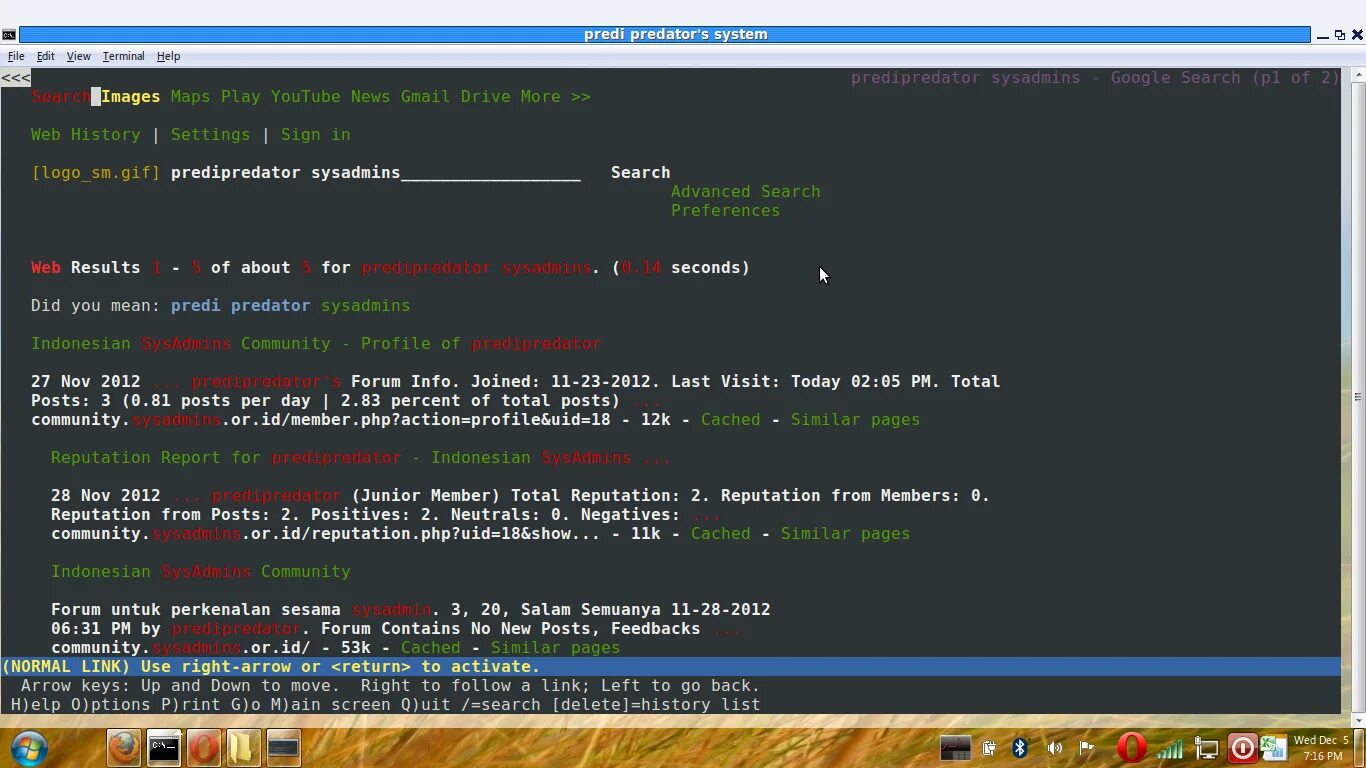Click the Opera icon in system tray
This screenshot has width=1366, height=768.
coord(1131,747)
